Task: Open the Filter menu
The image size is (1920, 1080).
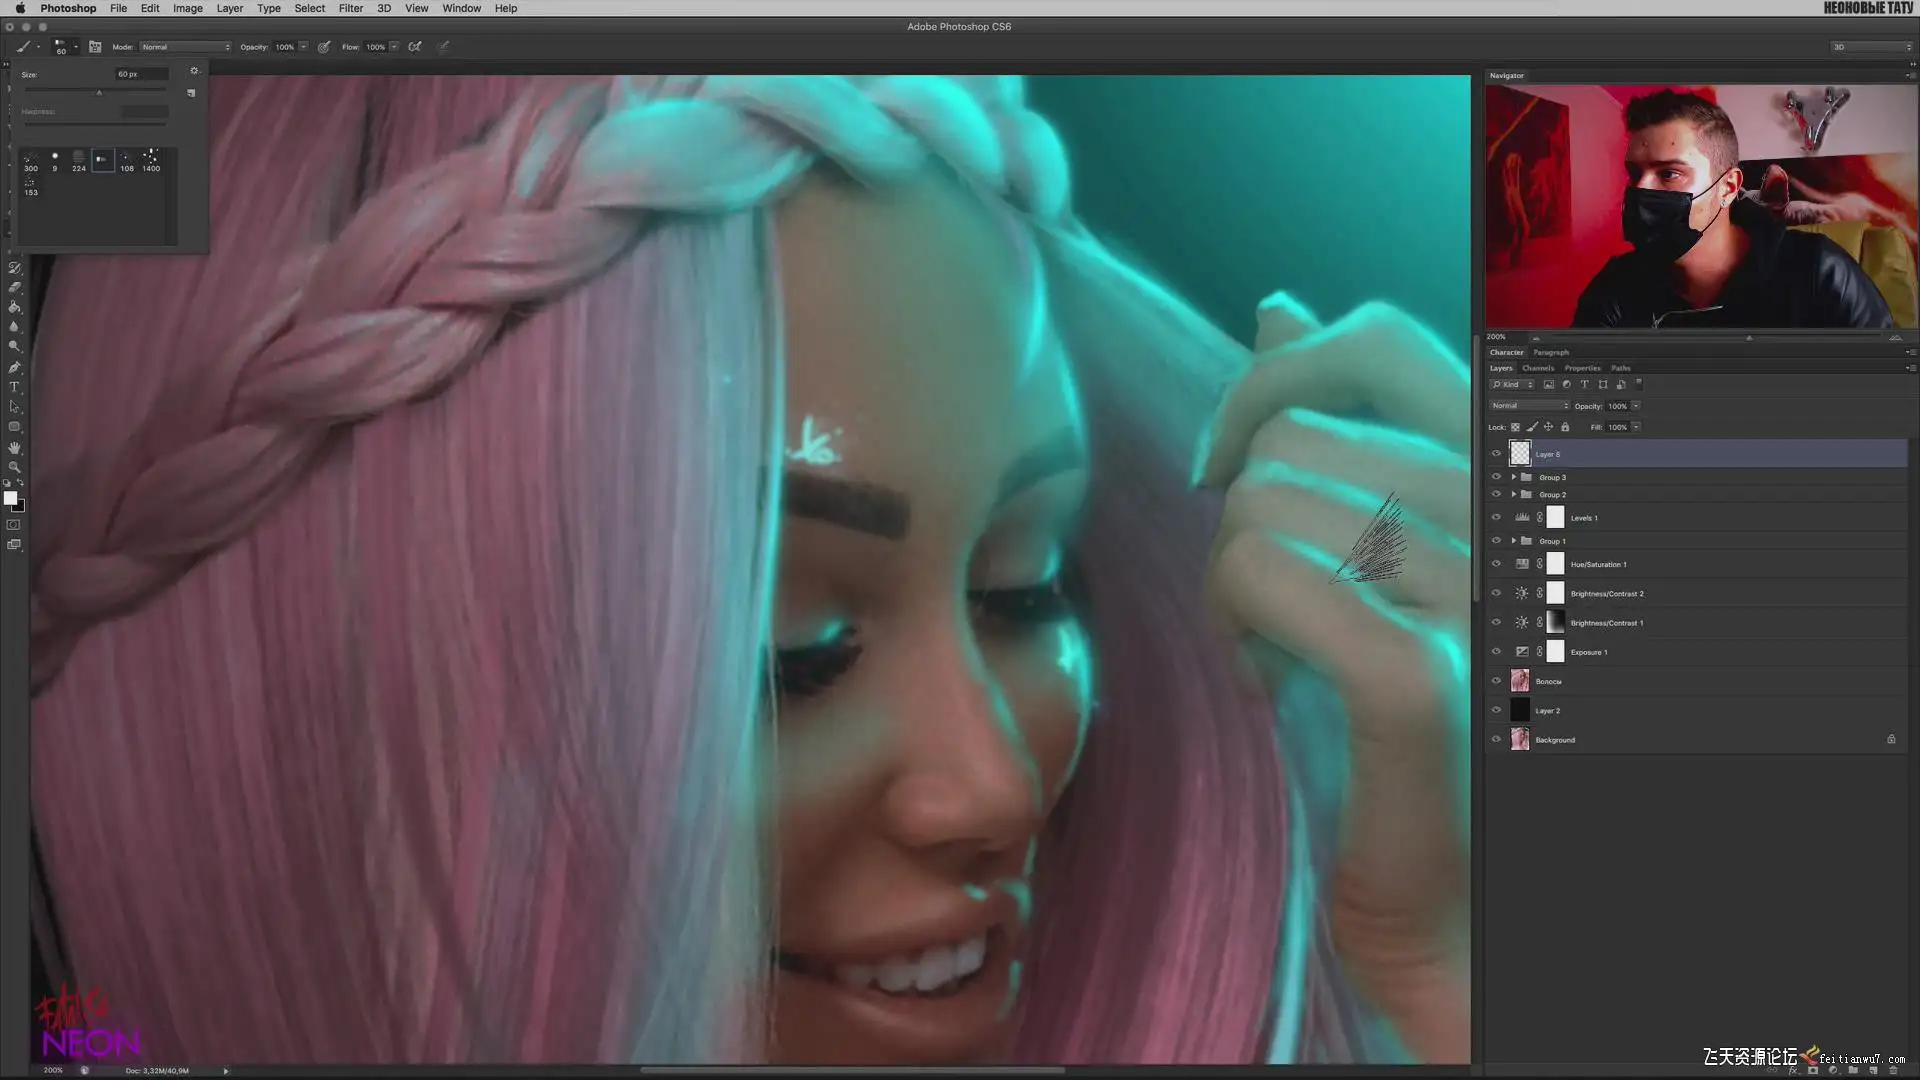Action: (350, 8)
